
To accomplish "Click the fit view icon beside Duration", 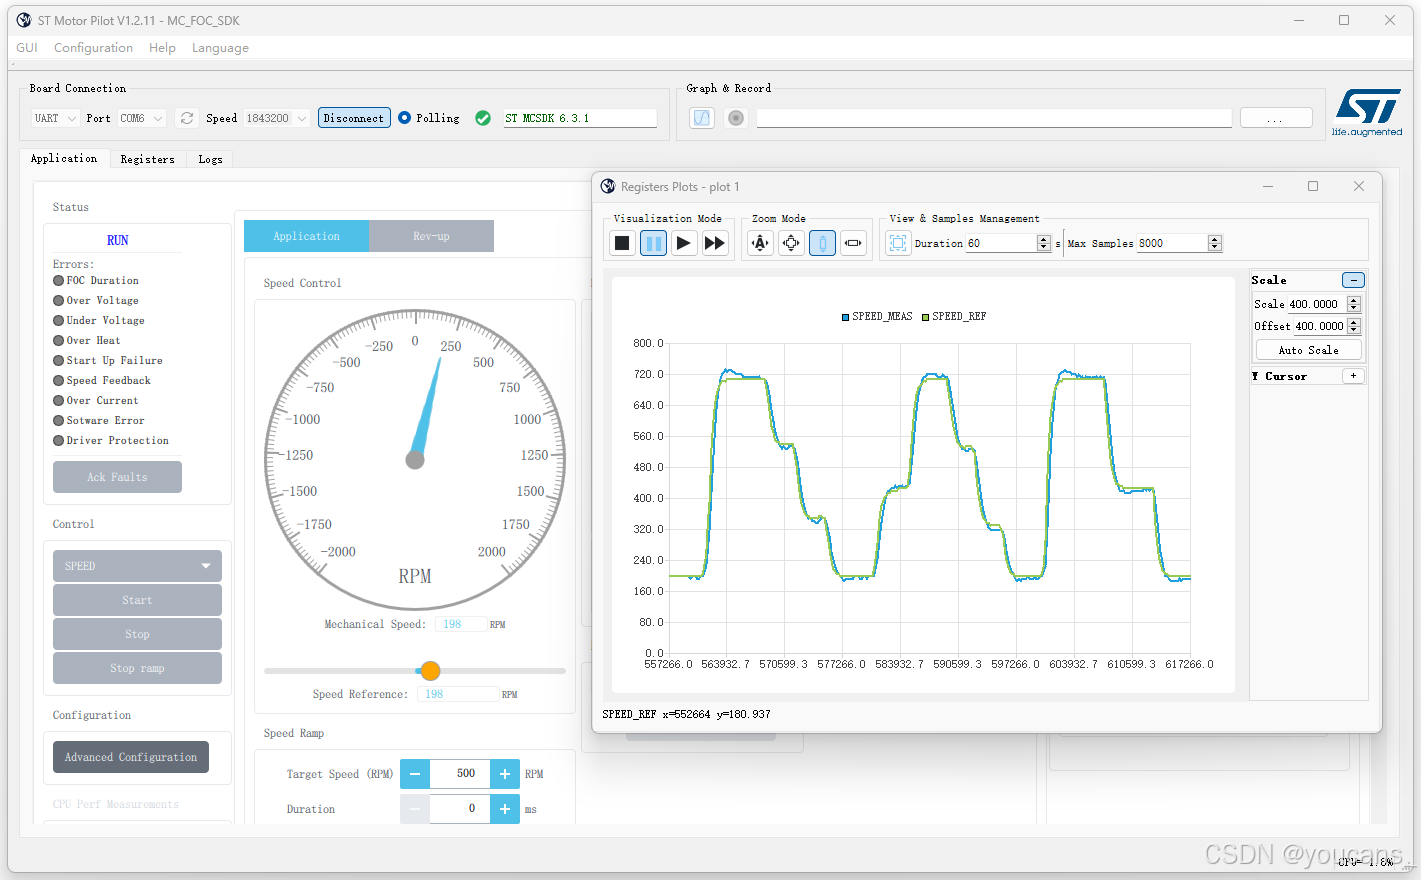I will [898, 243].
